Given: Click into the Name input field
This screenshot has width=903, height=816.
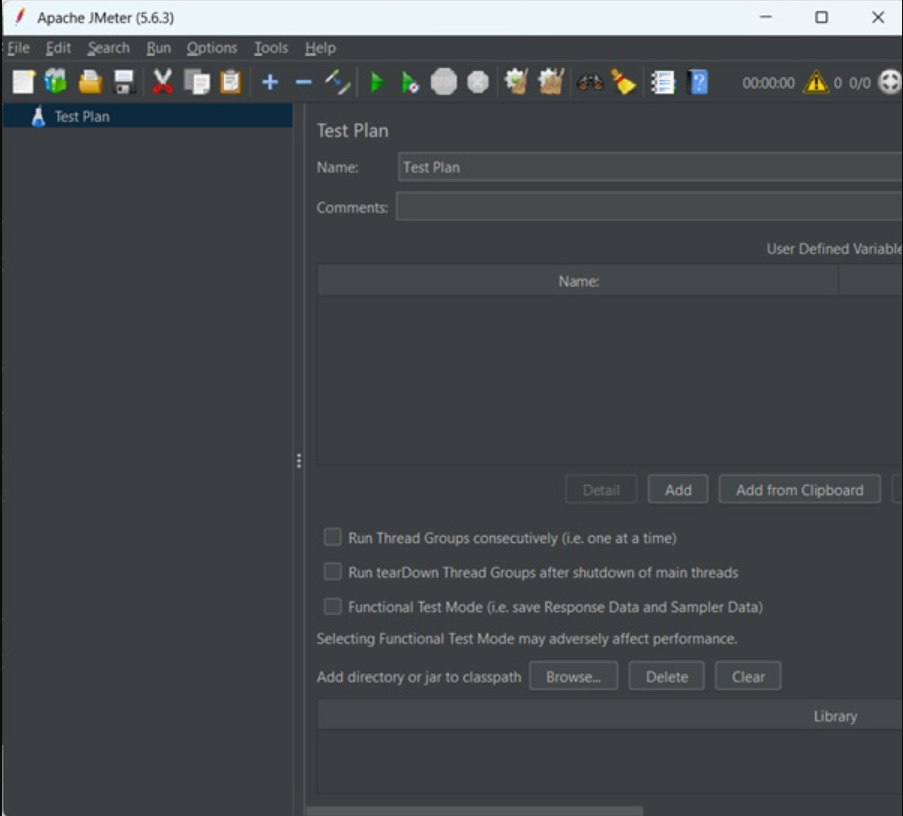Looking at the screenshot, I should point(650,167).
